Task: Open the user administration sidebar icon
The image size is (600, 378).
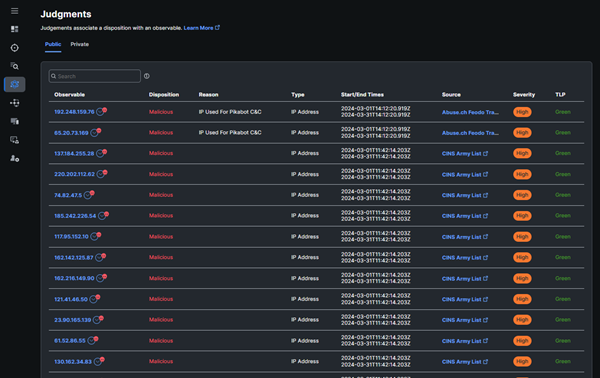Action: [x=15, y=158]
